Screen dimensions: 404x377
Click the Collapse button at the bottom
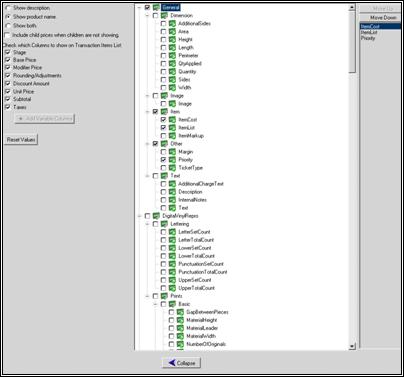click(181, 363)
